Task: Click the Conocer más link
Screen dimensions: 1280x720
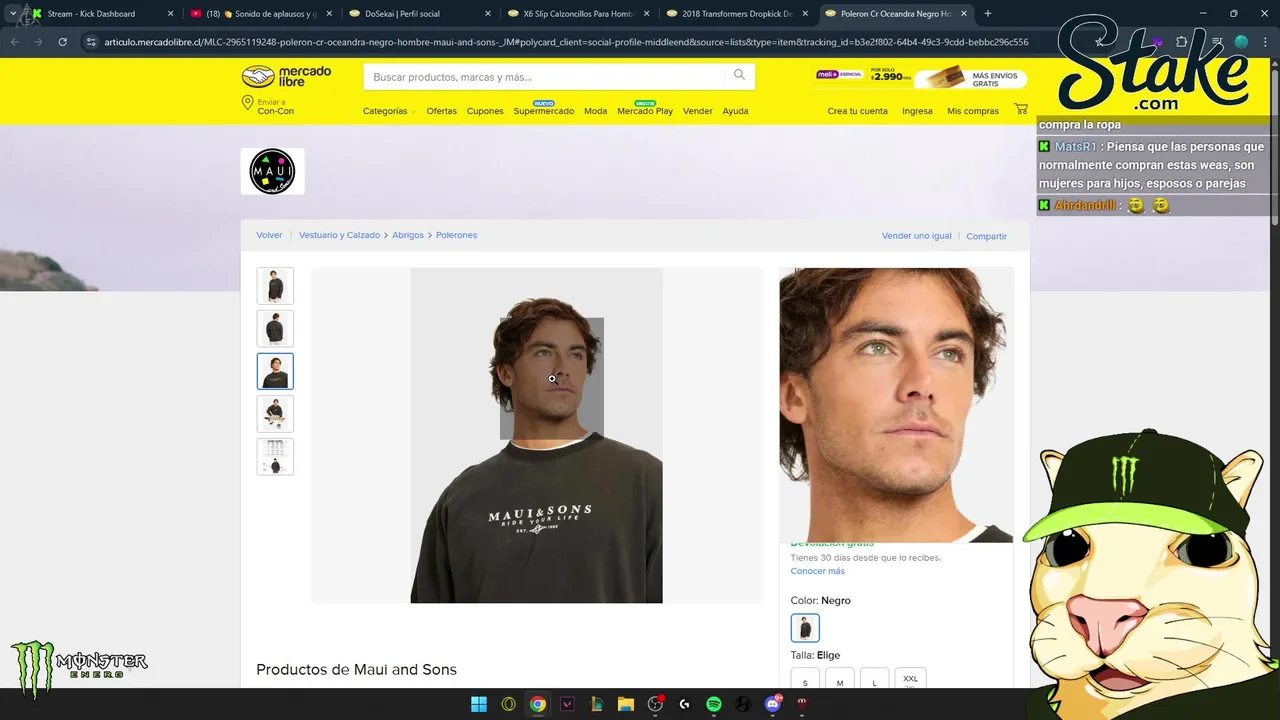Action: coord(817,571)
